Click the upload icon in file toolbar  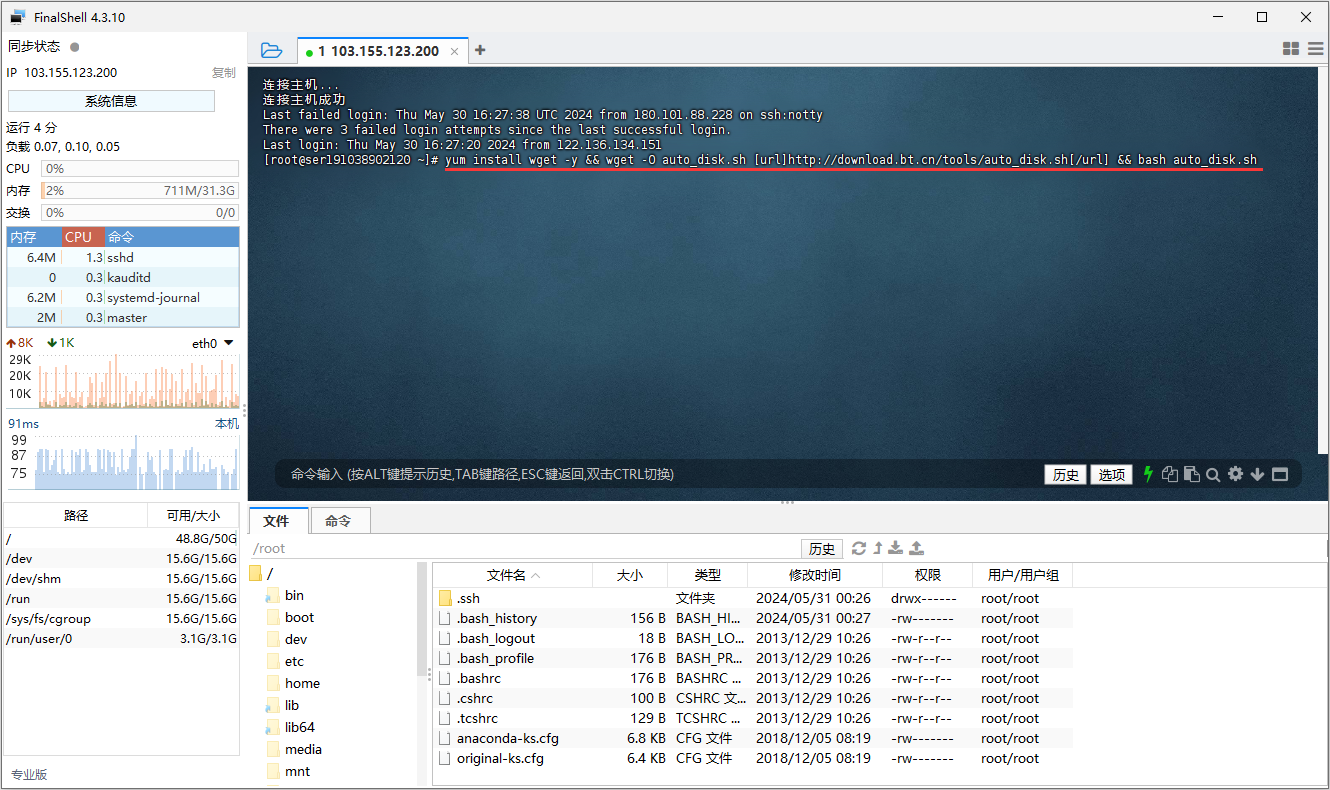917,548
